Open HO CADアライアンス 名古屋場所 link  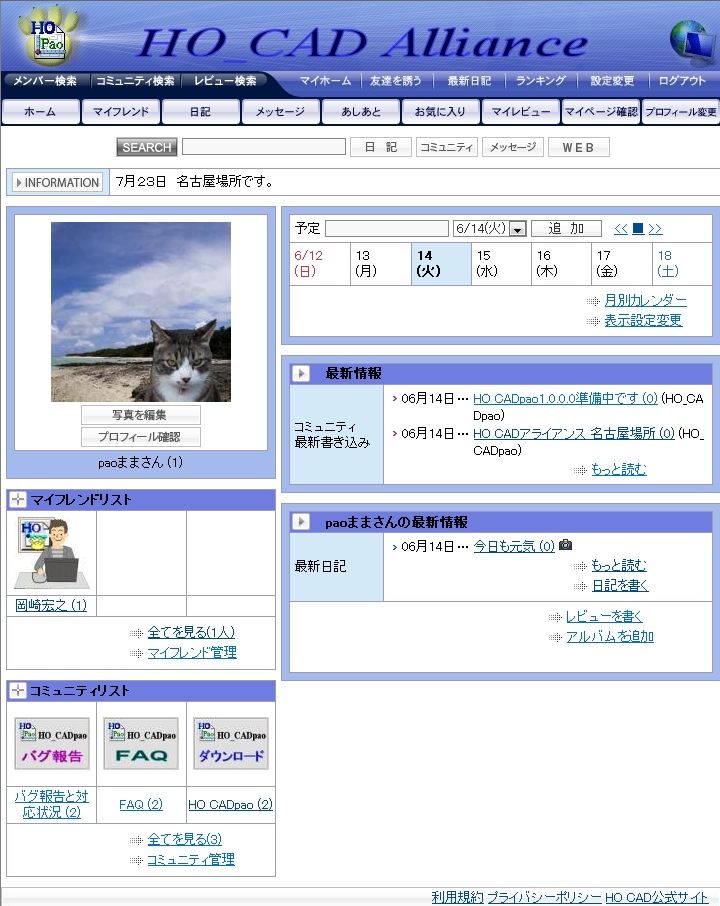point(573,433)
